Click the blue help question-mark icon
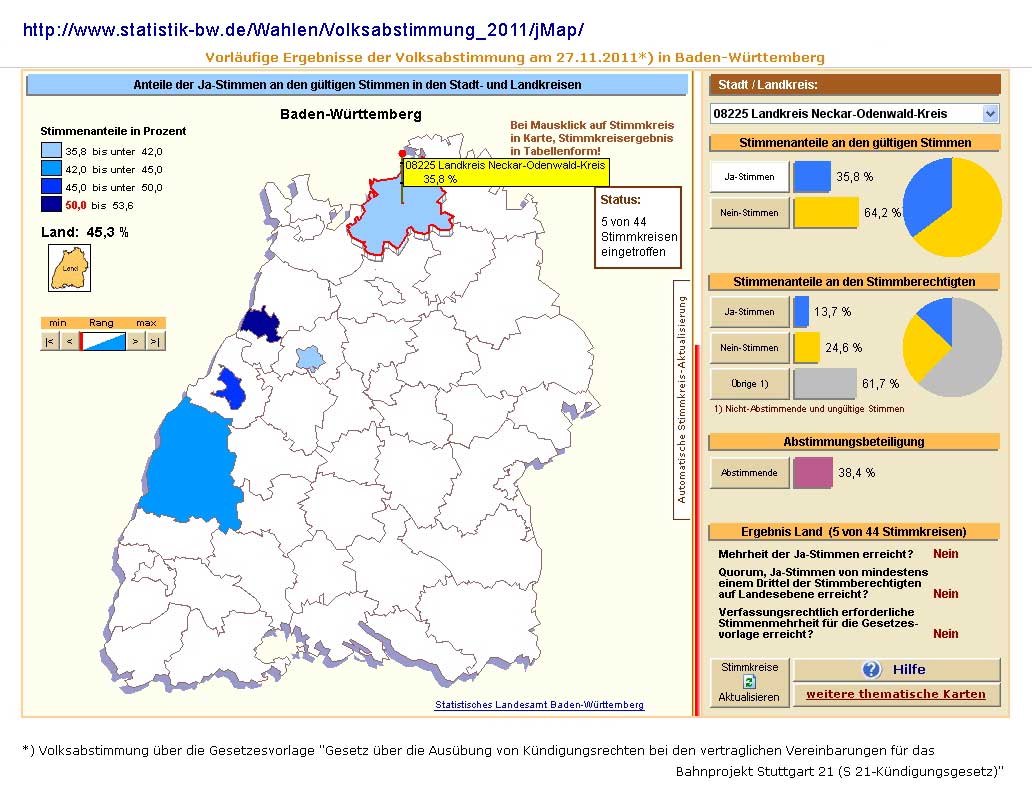1032x800 pixels. pyautogui.click(x=871, y=669)
